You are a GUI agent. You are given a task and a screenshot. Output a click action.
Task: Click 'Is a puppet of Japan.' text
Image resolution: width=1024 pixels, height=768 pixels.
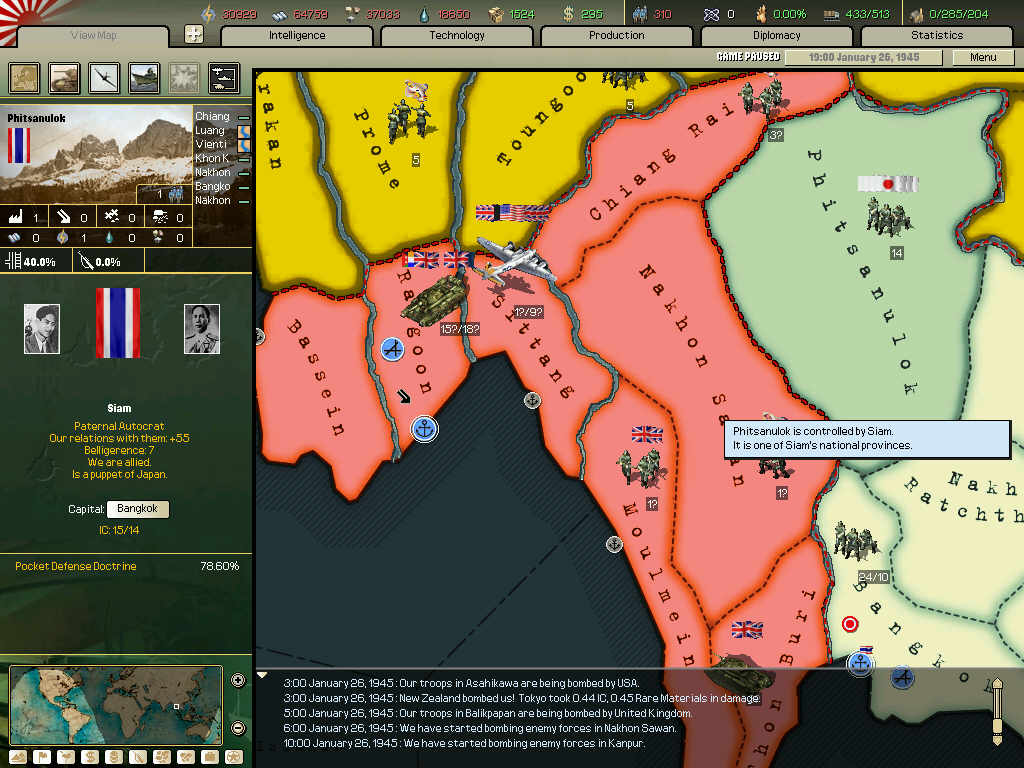click(120, 475)
